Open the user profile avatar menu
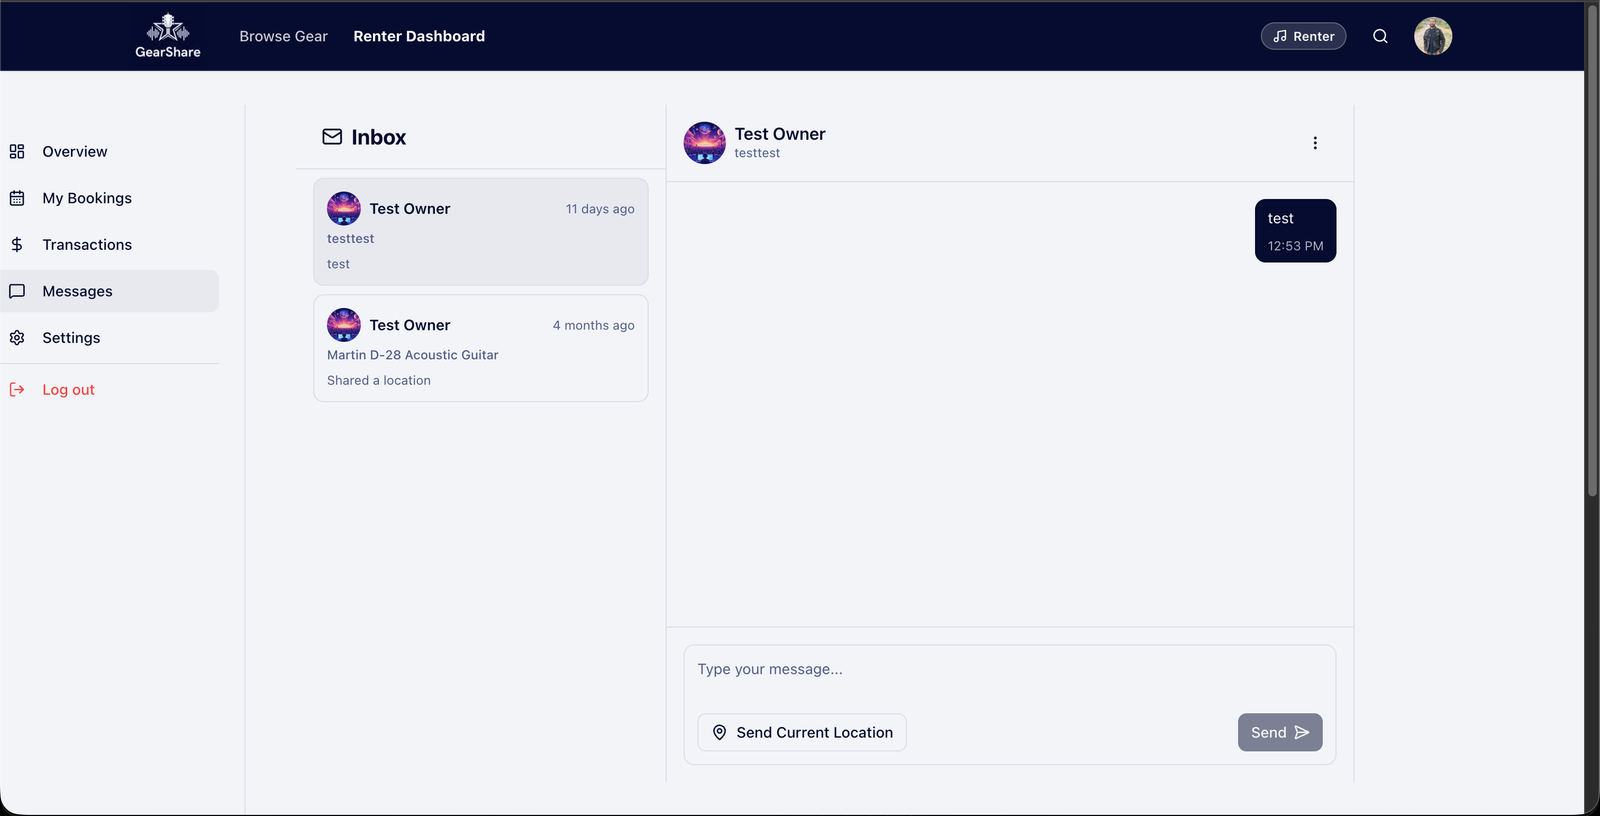 pos(1433,36)
